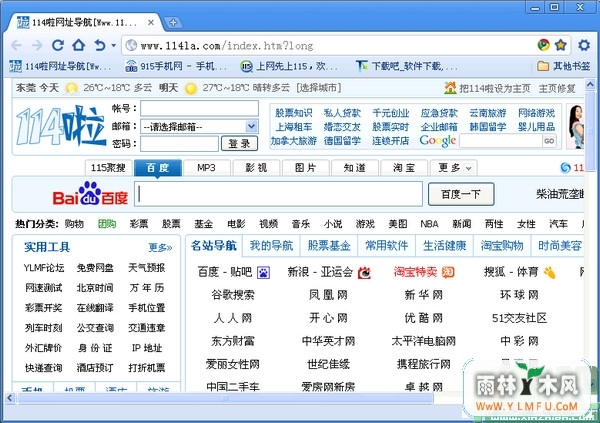
Task: Click the globe icon in address bar
Action: [131, 46]
